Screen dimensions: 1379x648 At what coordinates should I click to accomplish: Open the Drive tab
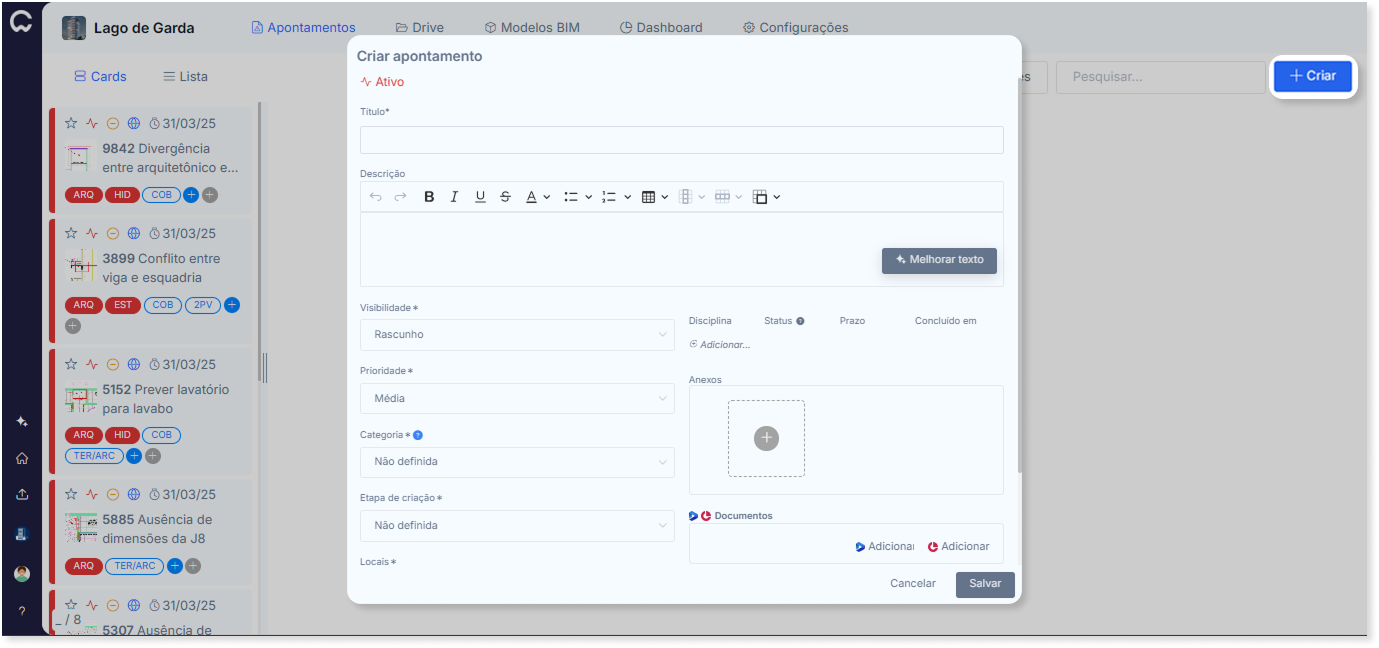(420, 28)
